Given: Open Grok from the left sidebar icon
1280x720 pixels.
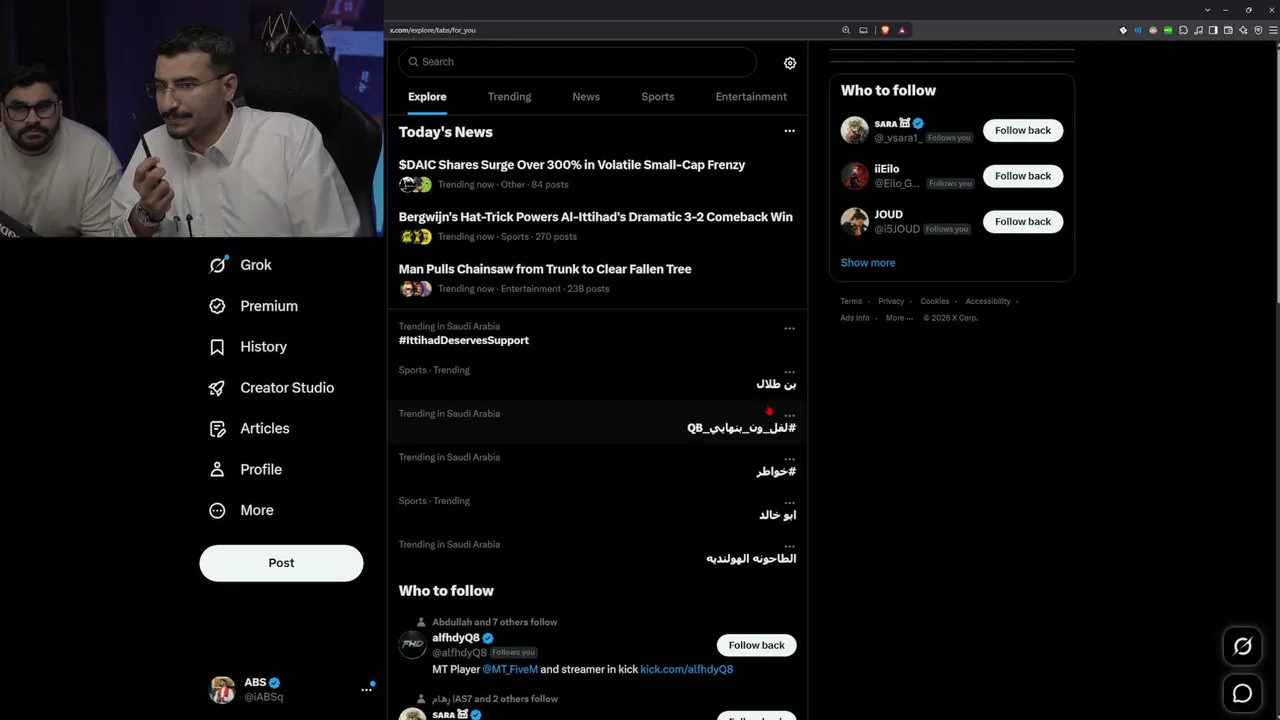Looking at the screenshot, I should coord(217,265).
